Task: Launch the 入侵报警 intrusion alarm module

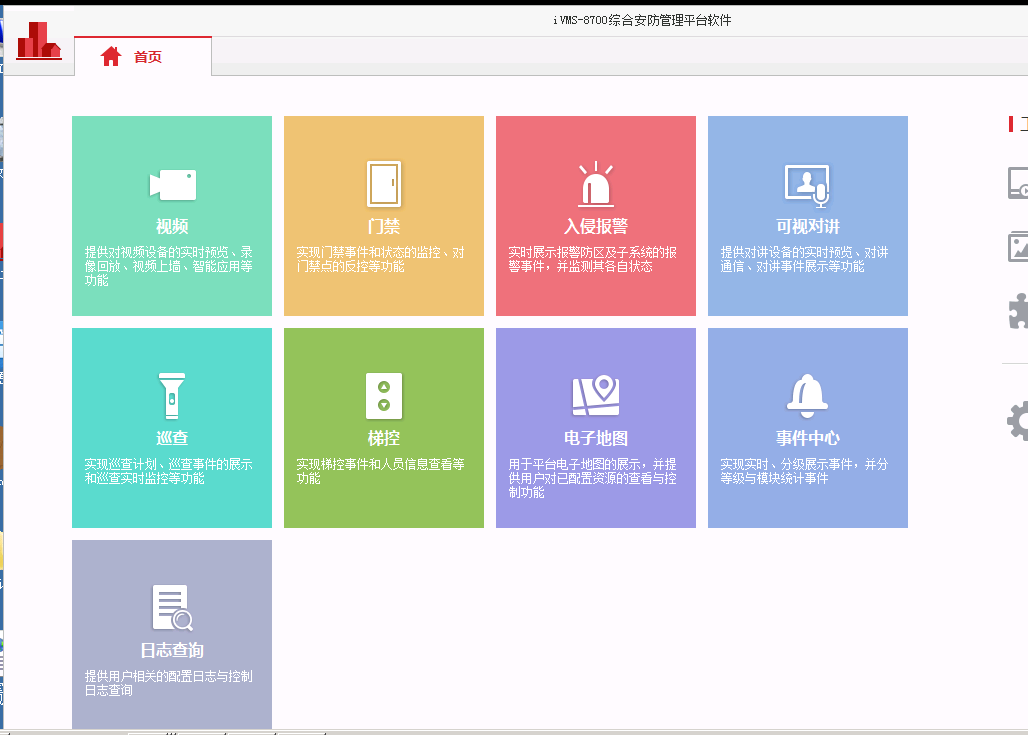Action: coord(596,215)
